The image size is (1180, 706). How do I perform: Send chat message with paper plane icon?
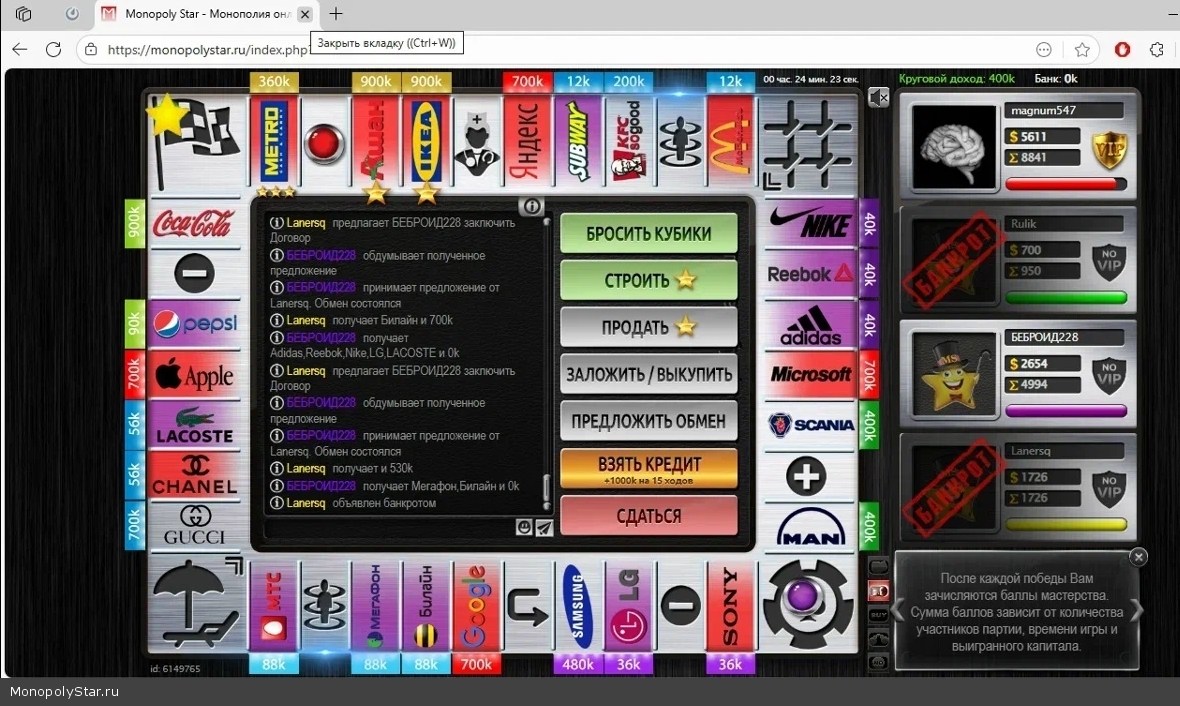click(x=544, y=528)
